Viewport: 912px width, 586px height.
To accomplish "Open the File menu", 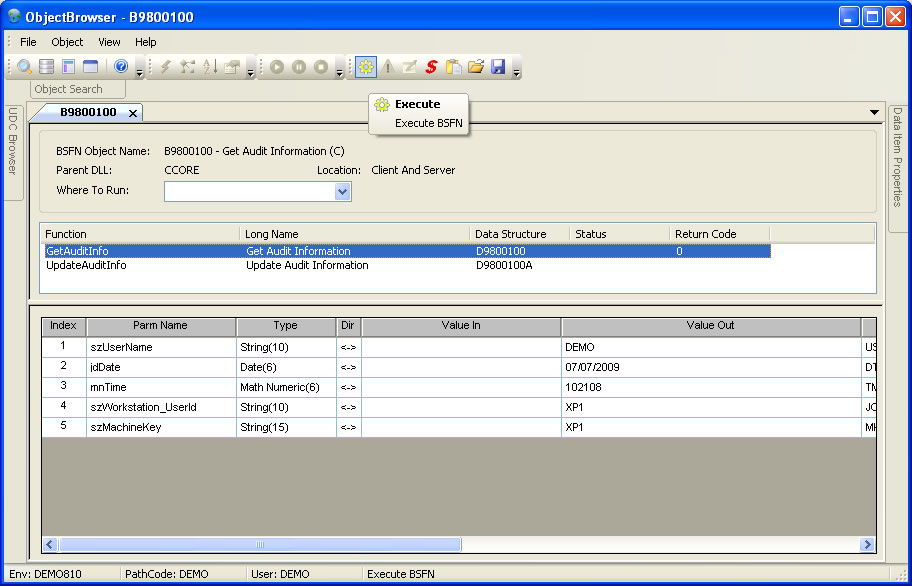I will [x=28, y=42].
